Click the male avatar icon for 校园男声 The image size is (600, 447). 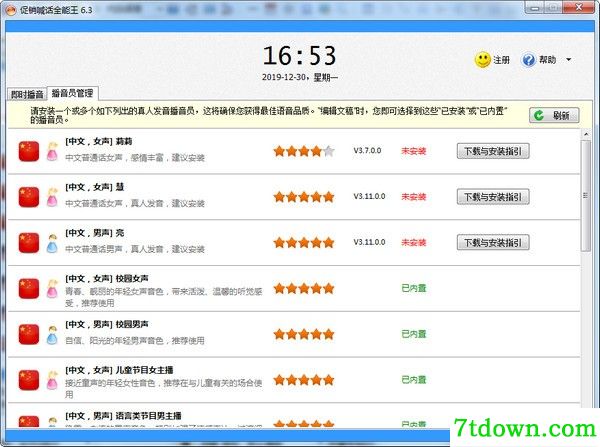[52, 335]
